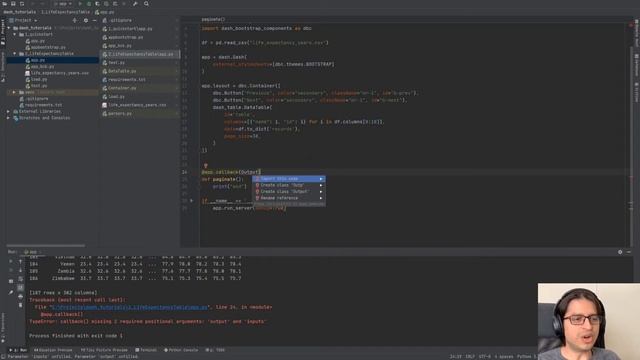Click run gutter arrow beside __name__ line
The width and height of the screenshot is (640, 360).
coord(191,200)
